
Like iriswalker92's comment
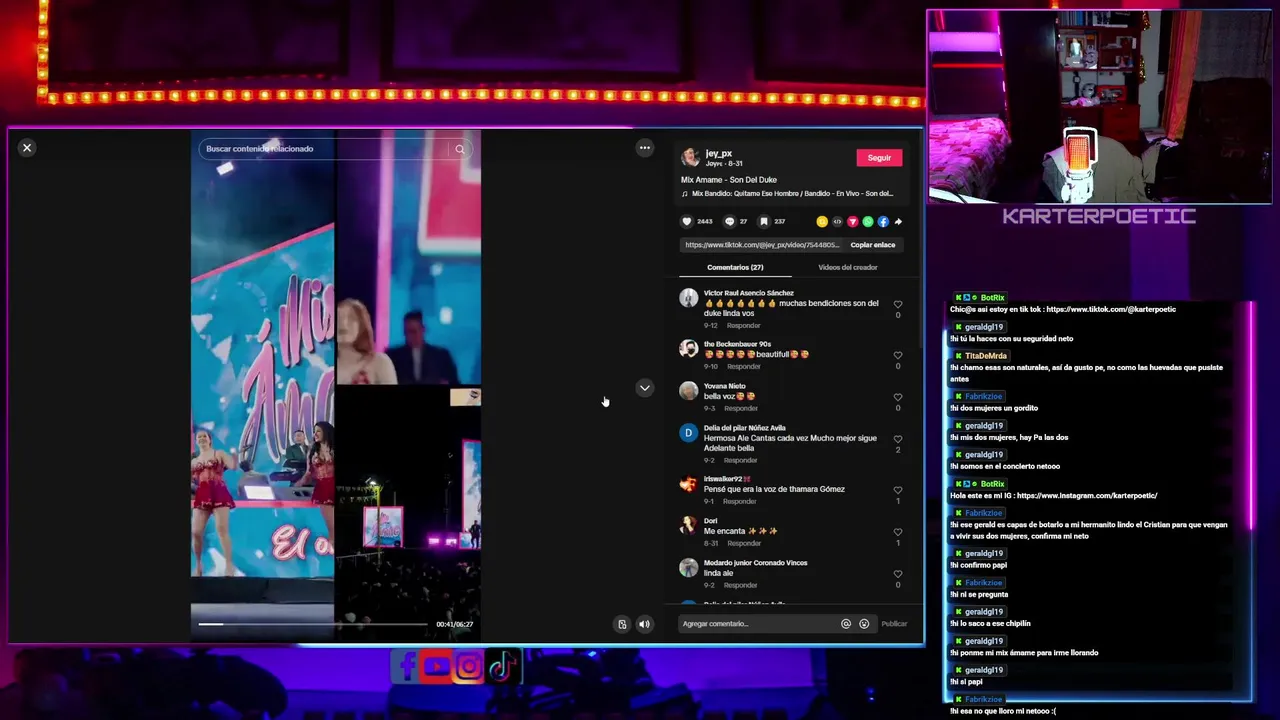point(897,490)
